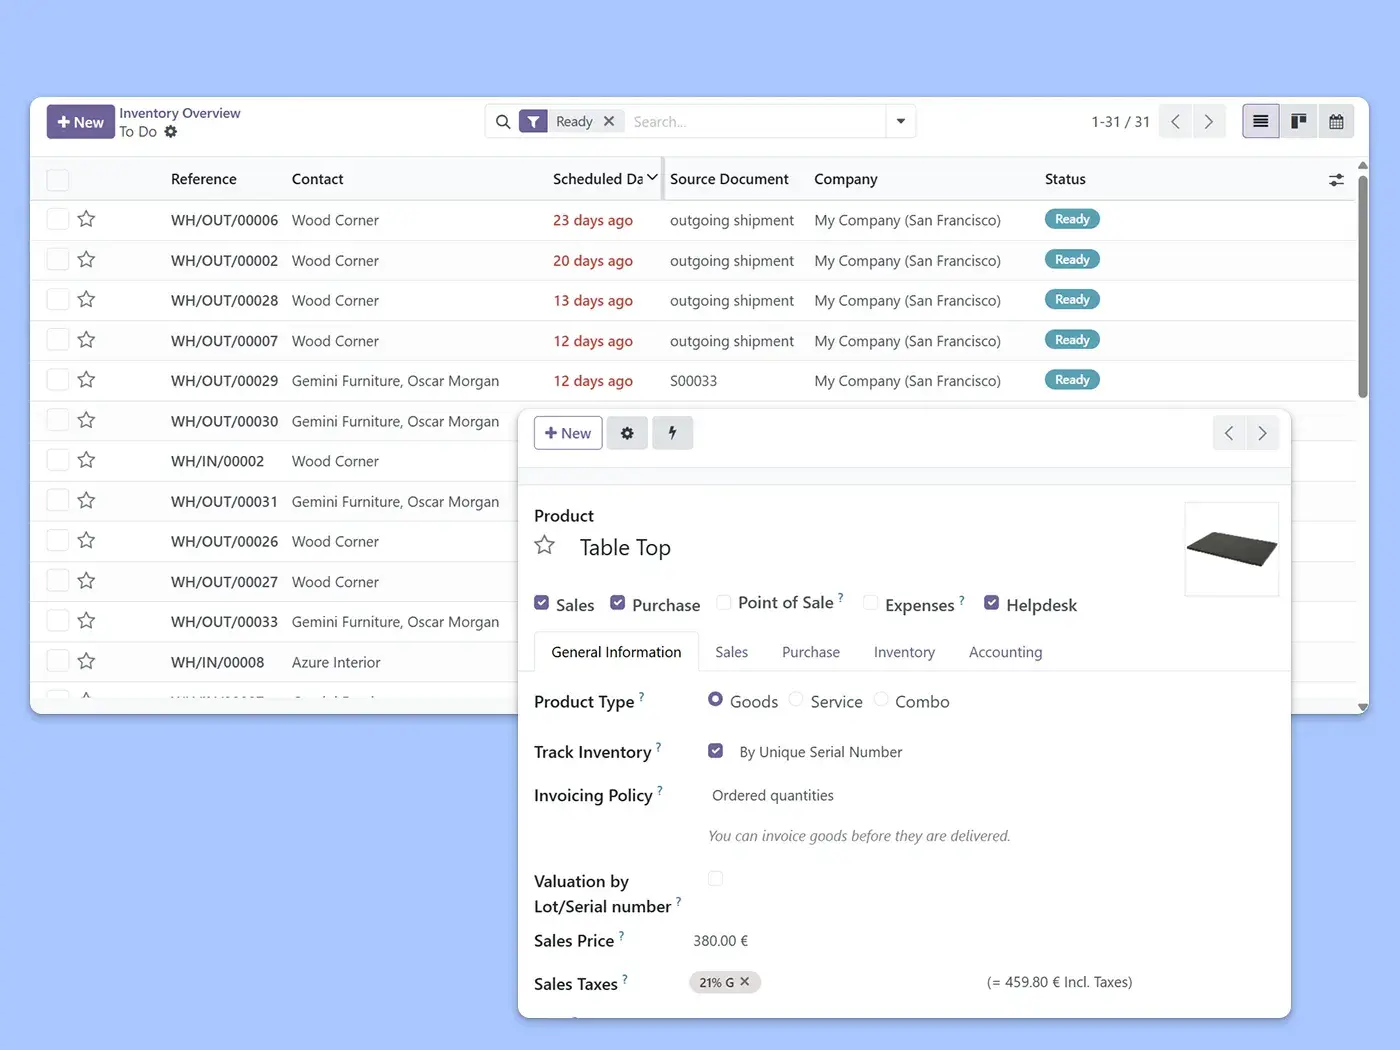The width and height of the screenshot is (1400, 1050).
Task: Open the Accounting tab
Action: tap(1005, 652)
